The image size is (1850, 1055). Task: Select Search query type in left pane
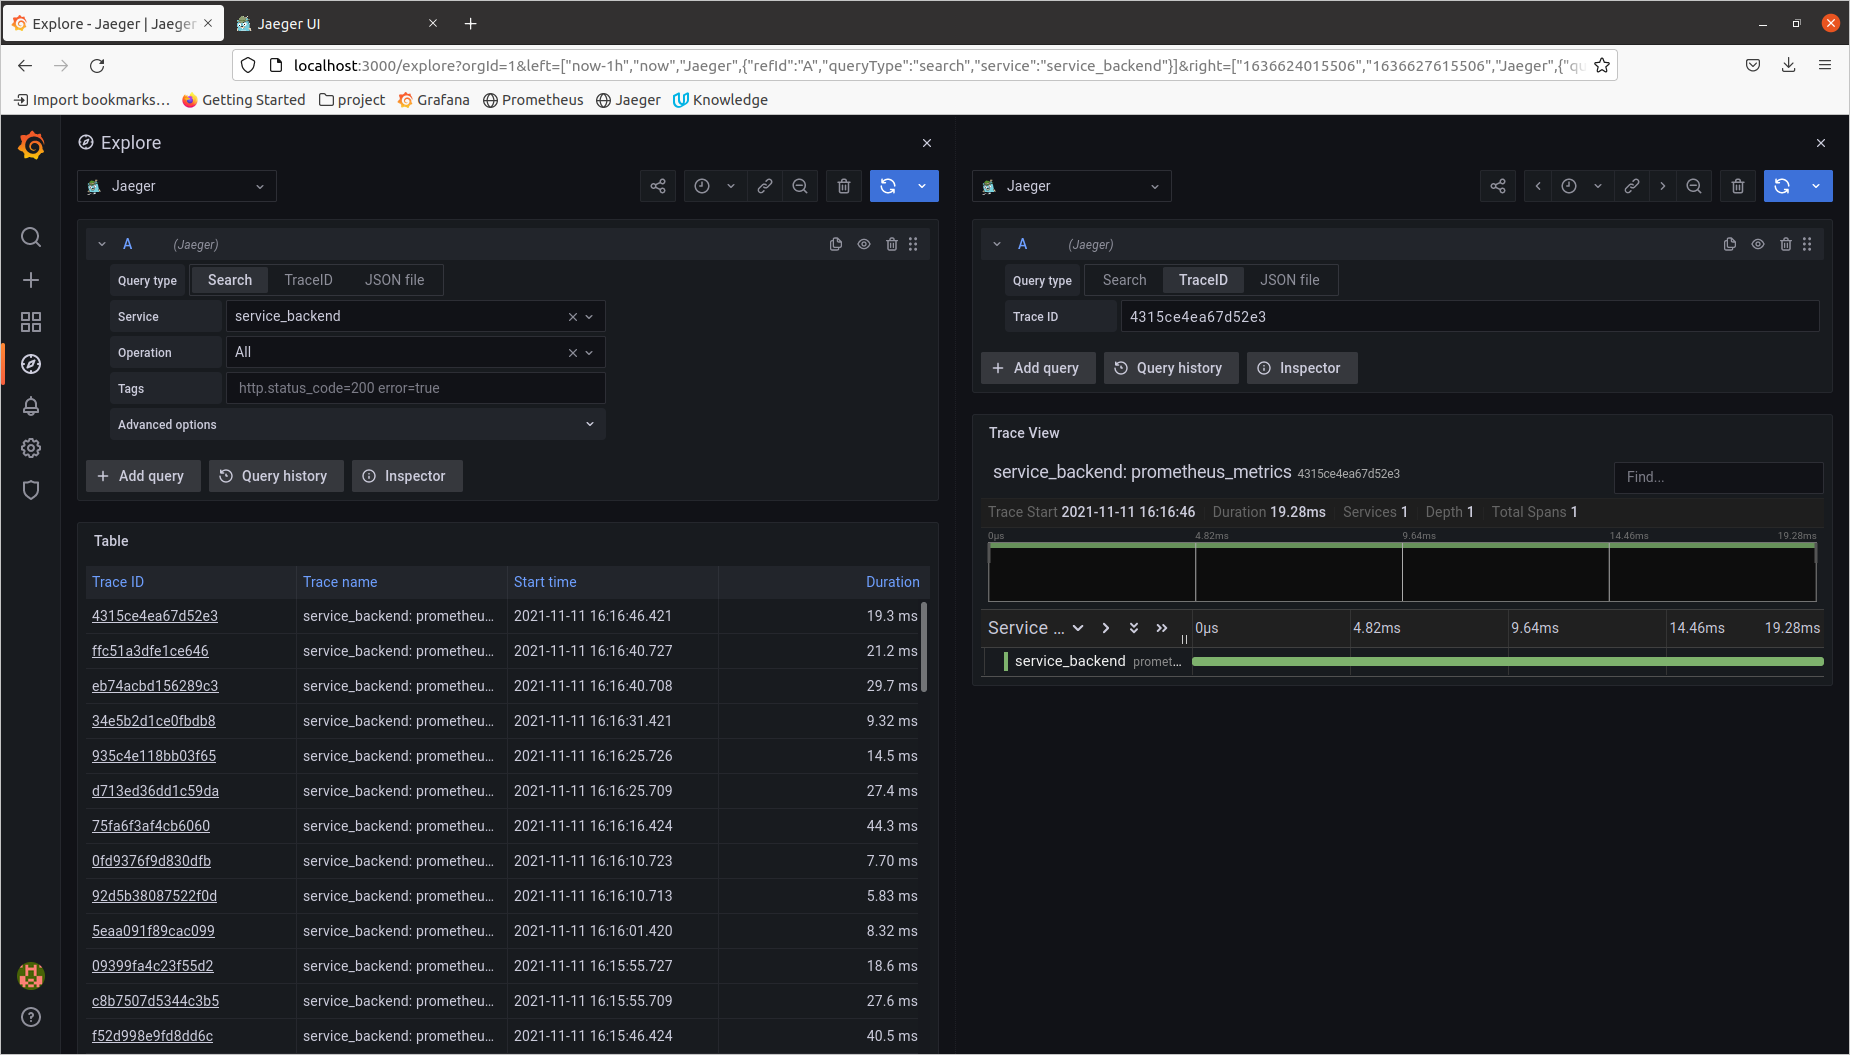click(x=230, y=280)
